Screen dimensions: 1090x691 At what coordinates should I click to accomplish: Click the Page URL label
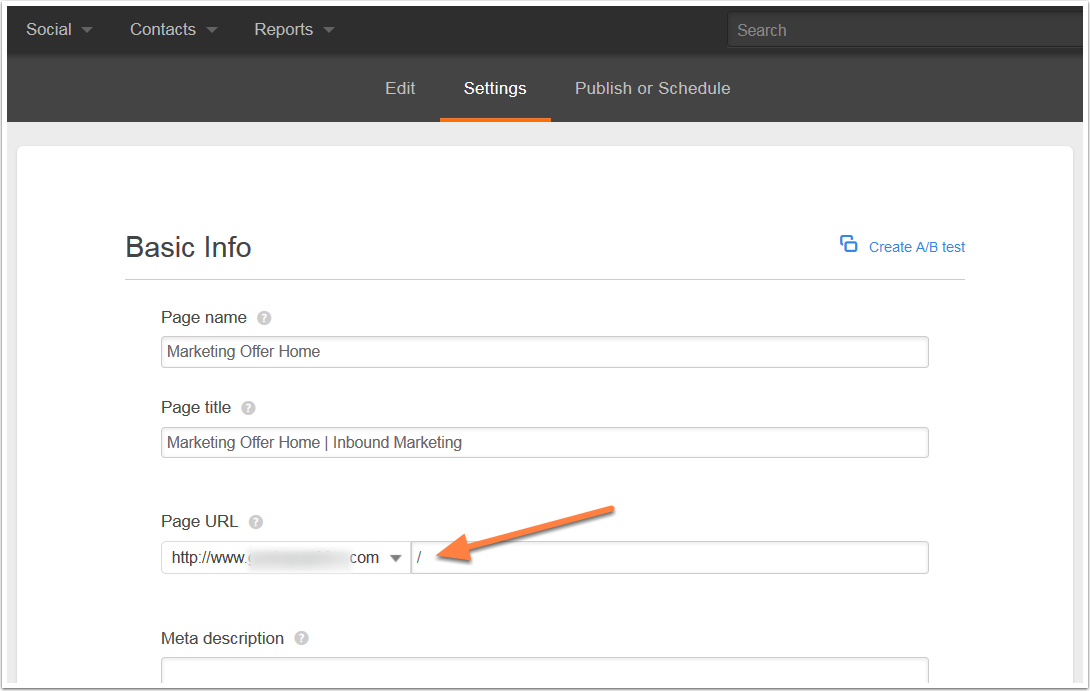pos(200,521)
